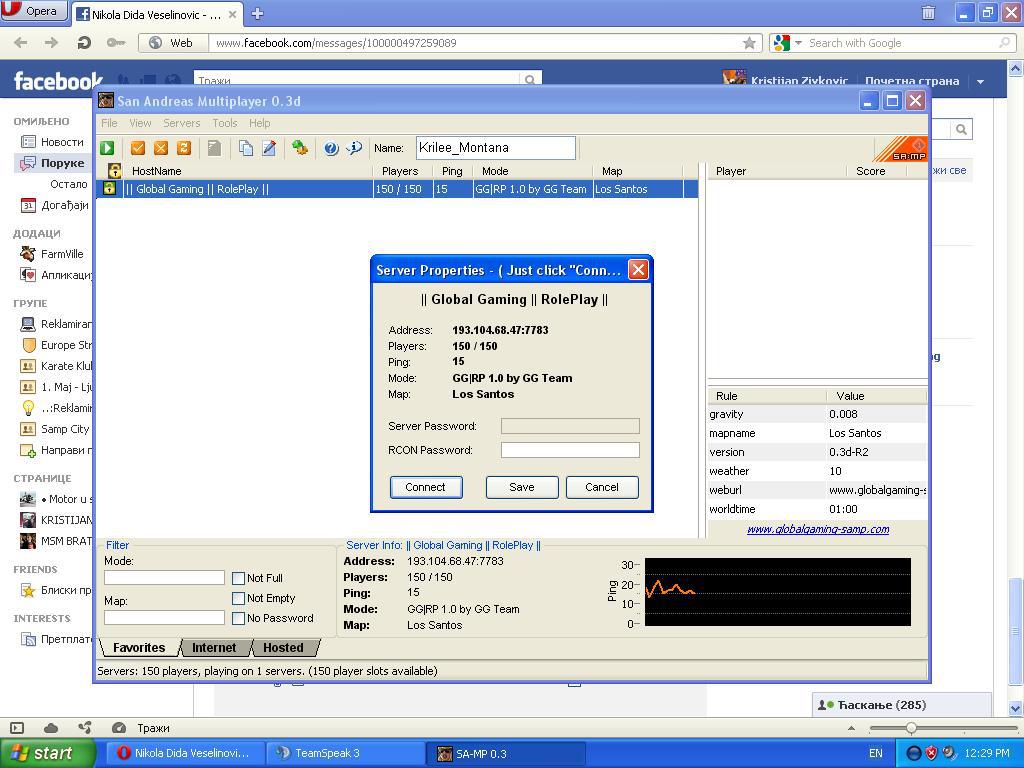Image resolution: width=1024 pixels, height=768 pixels.
Task: Click the blue help question mark icon
Action: [x=331, y=148]
